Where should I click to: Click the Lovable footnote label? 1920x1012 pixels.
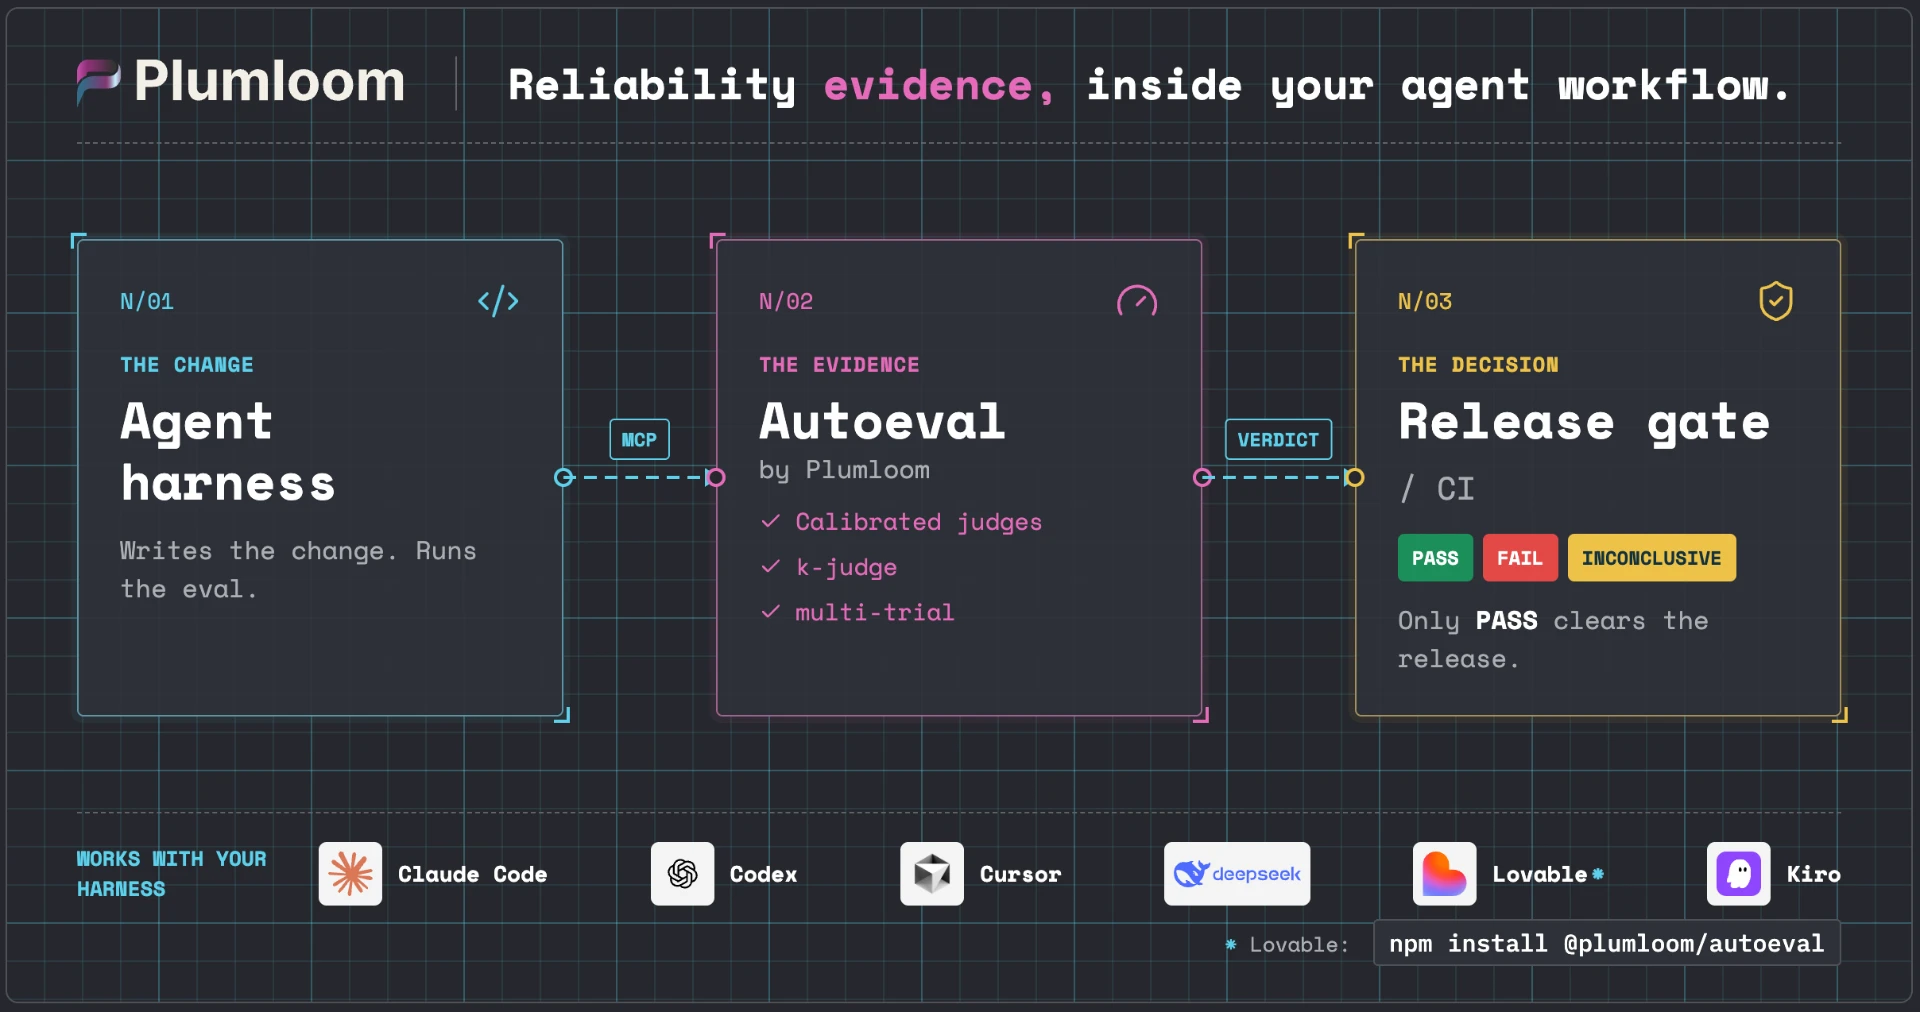1288,944
